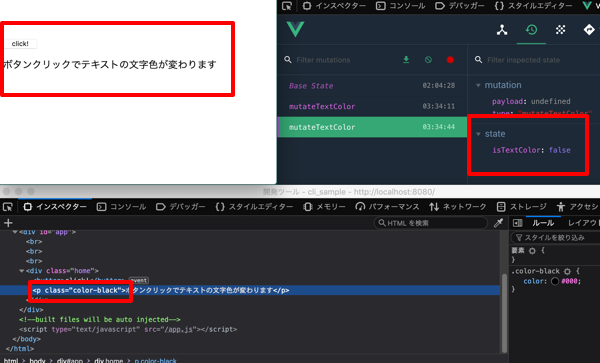Image resolution: width=600 pixels, height=363 pixels.
Task: Click the top panel element picker icon
Action: (287, 6)
